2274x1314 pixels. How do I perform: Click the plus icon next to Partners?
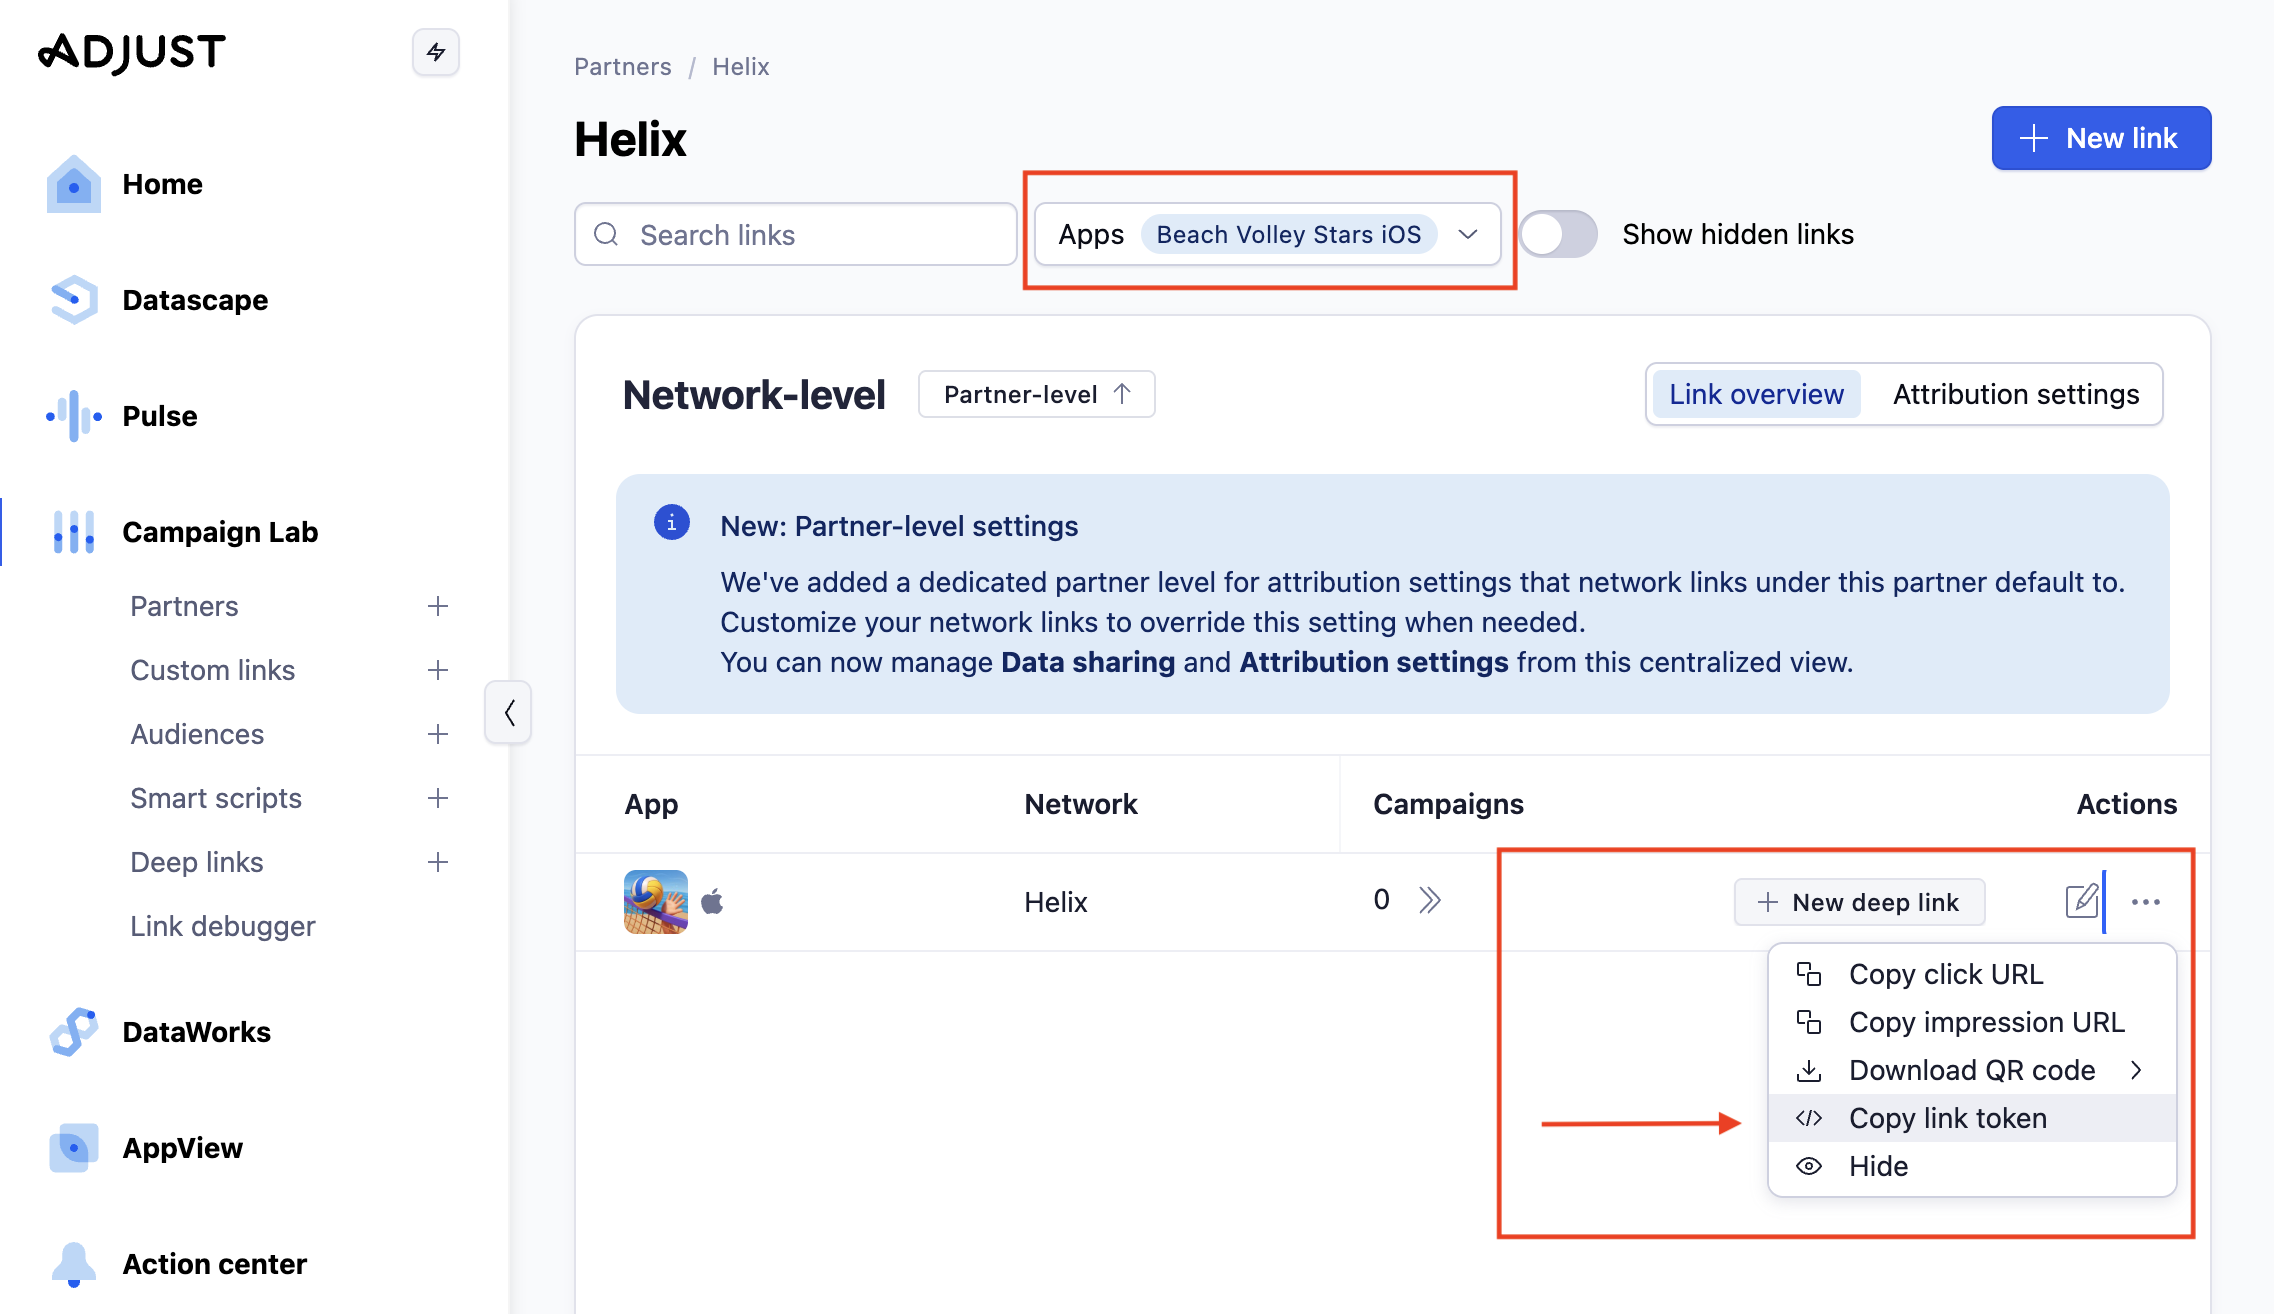click(x=438, y=606)
